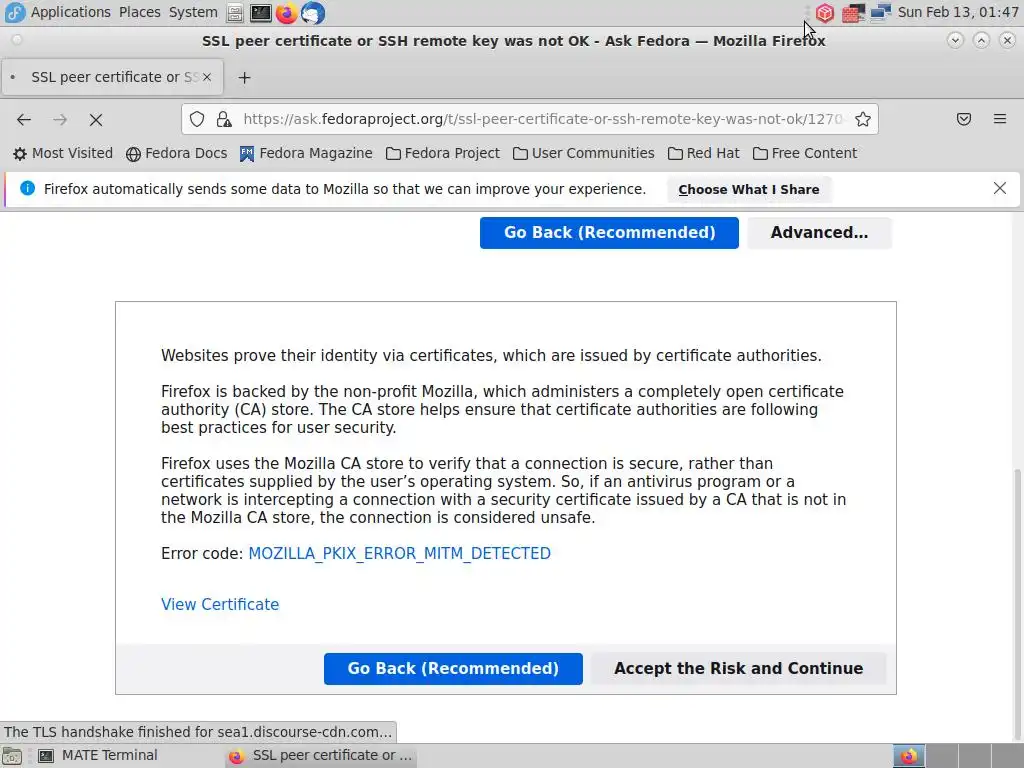Image resolution: width=1024 pixels, height=768 pixels.
Task: Launch Firefox from top panel
Action: (286, 12)
